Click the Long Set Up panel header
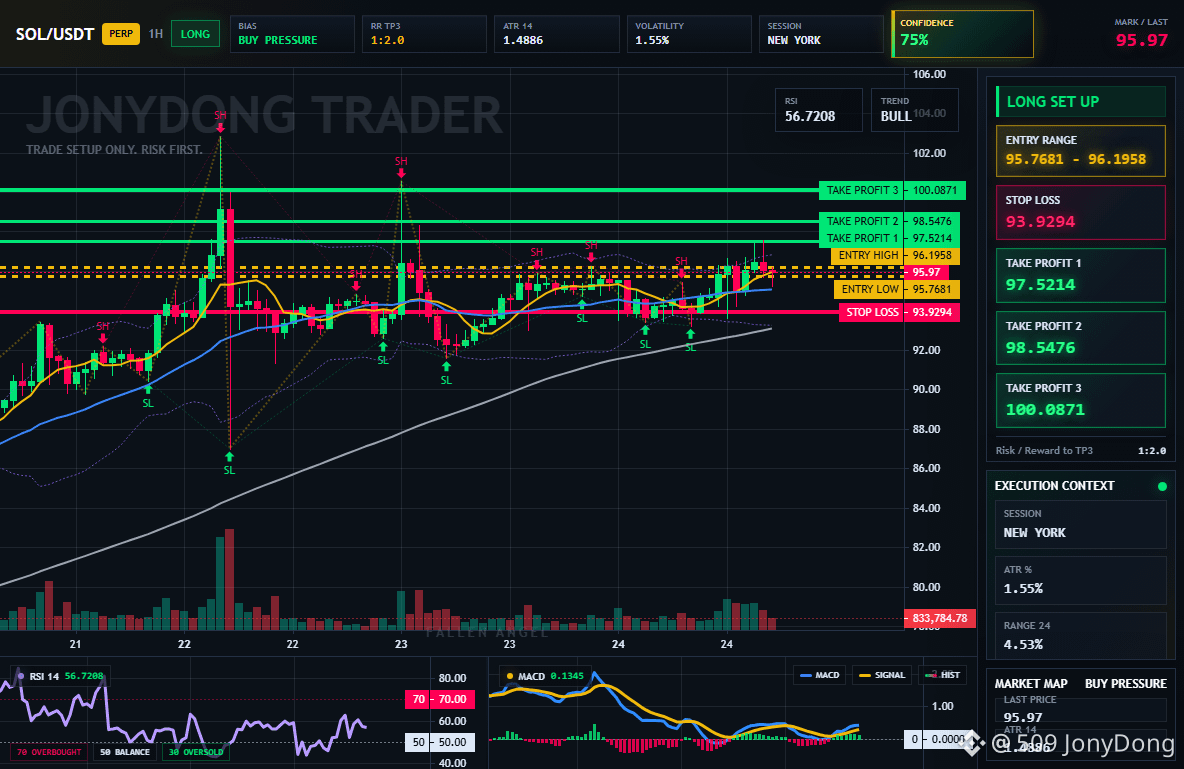1184x769 pixels. click(x=1081, y=101)
